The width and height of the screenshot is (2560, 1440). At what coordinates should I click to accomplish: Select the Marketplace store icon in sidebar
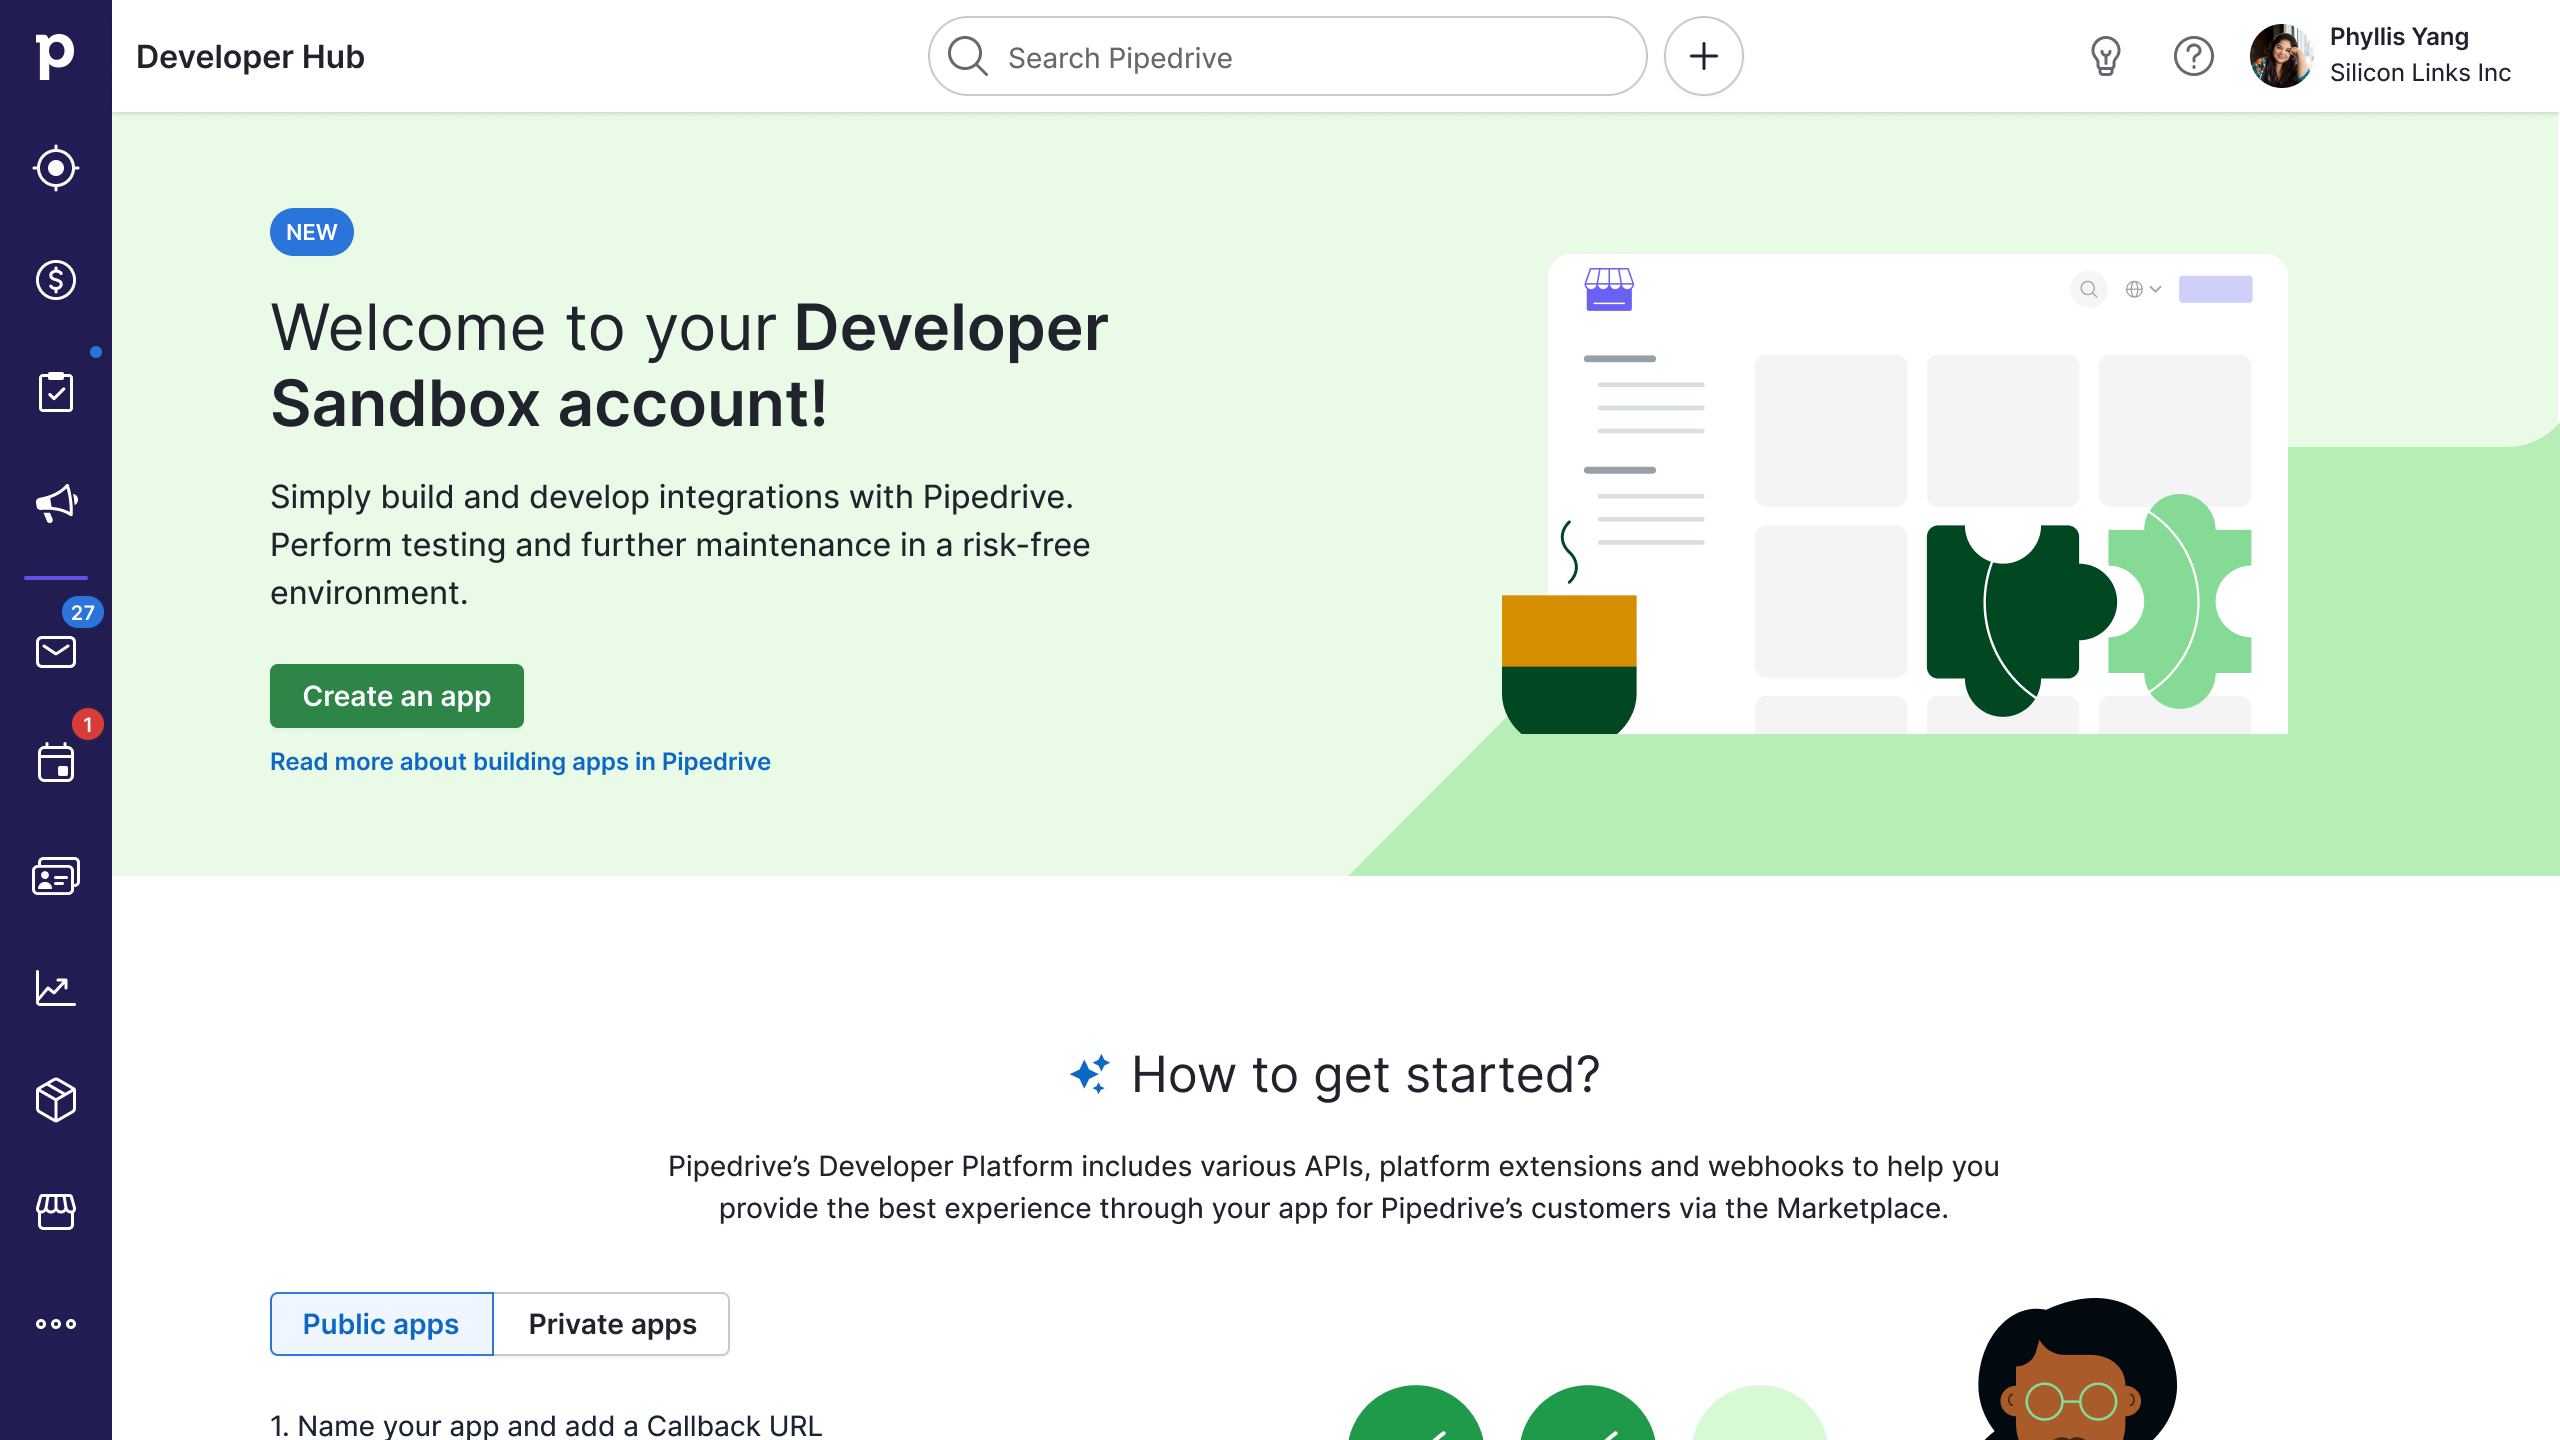pos(56,1213)
